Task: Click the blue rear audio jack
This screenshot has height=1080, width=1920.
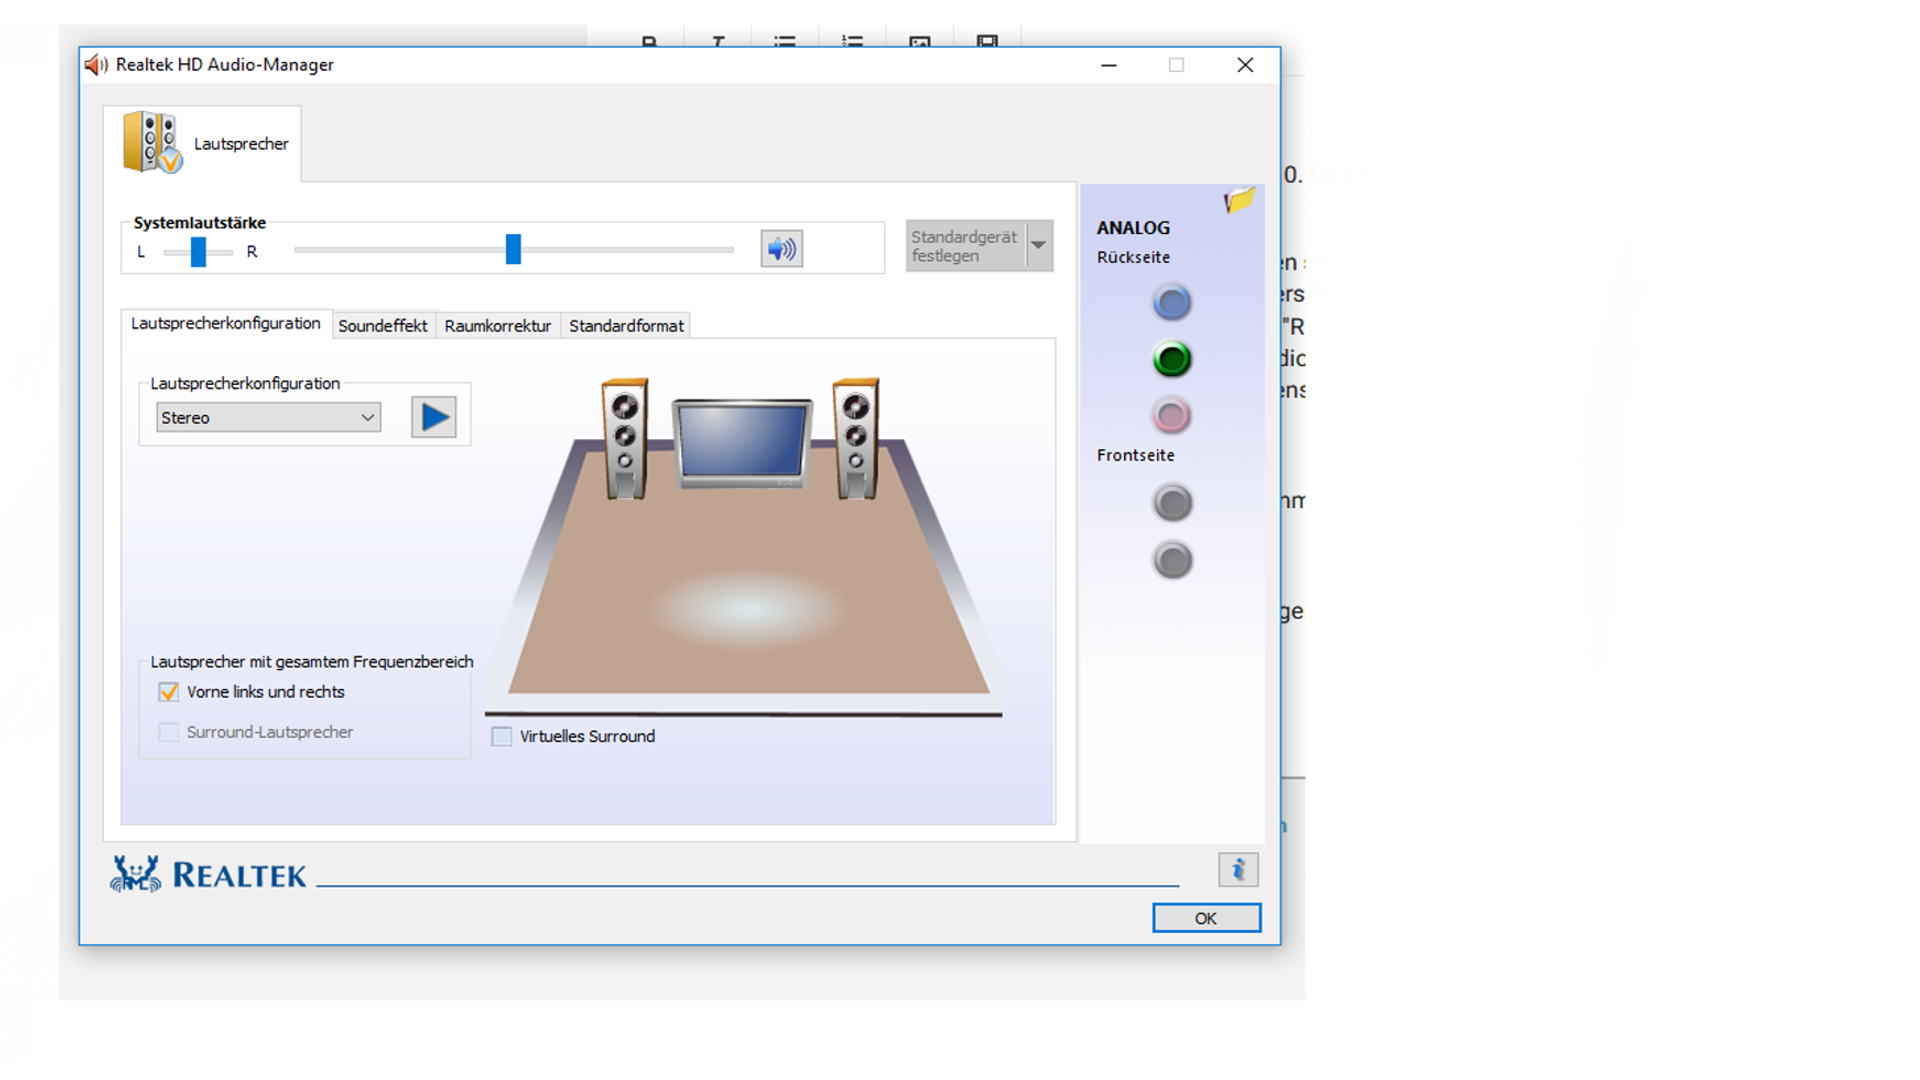Action: pos(1172,302)
